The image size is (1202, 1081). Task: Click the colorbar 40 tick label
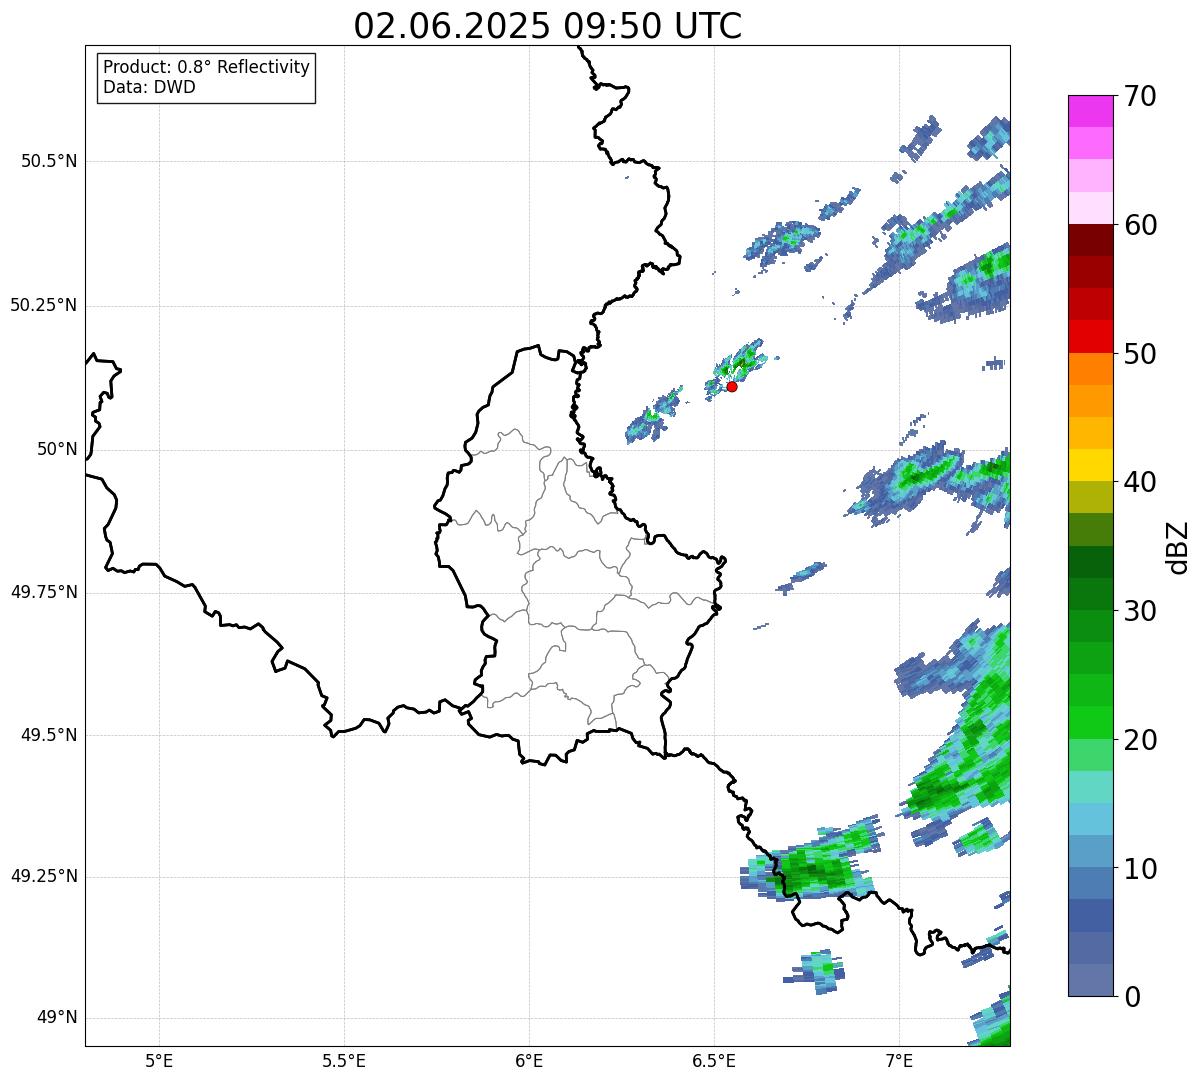(1141, 482)
